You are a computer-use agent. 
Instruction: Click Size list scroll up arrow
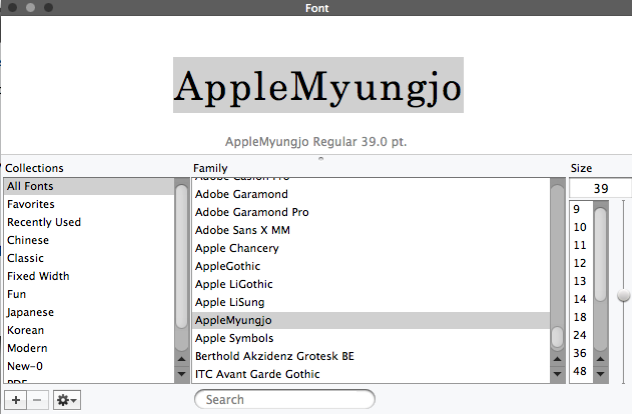click(x=600, y=359)
